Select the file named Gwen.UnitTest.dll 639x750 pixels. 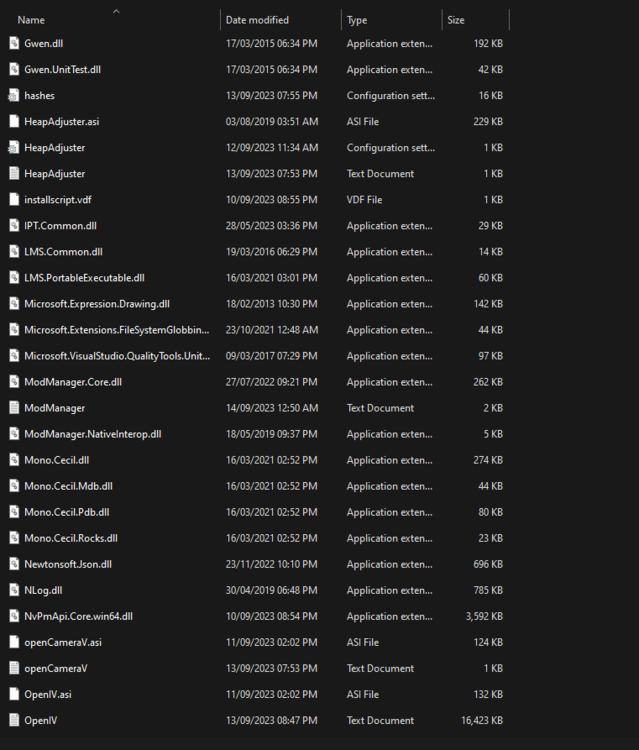[63, 69]
